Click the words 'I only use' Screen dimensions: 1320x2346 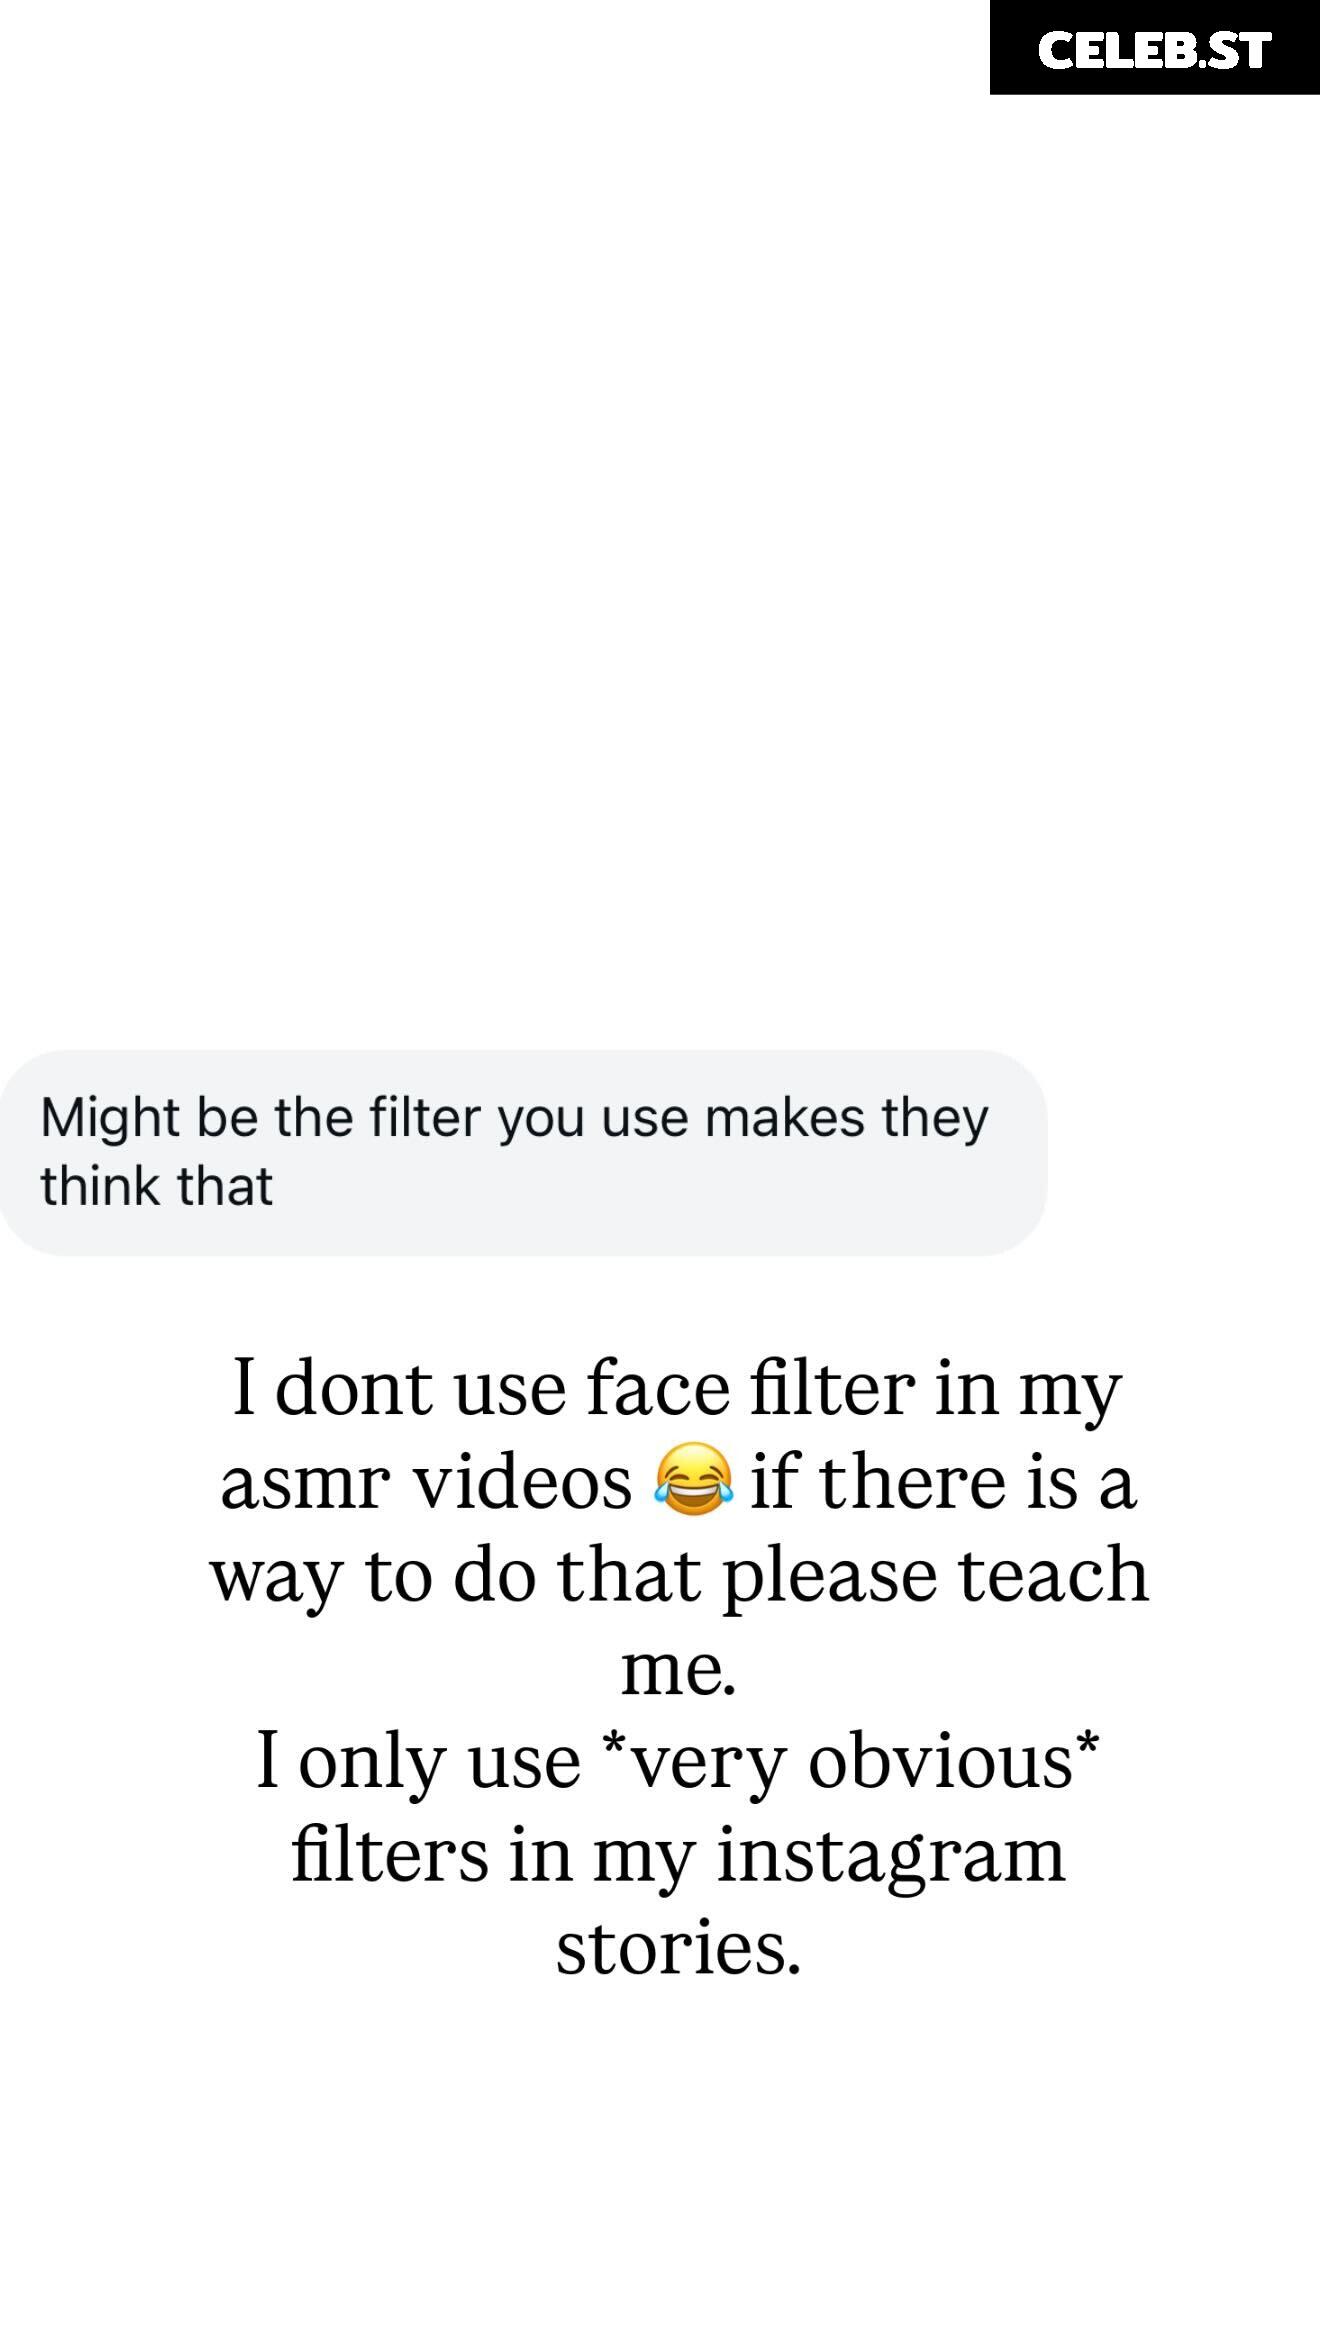pyautogui.click(x=419, y=1761)
